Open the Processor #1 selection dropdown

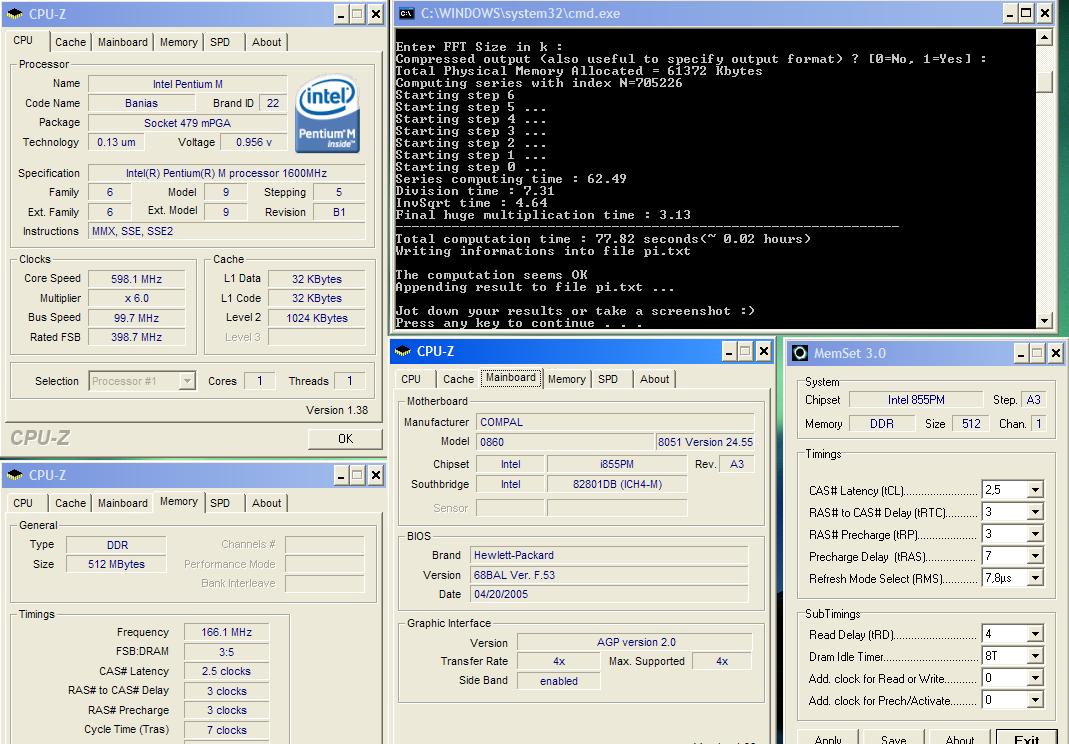point(187,381)
